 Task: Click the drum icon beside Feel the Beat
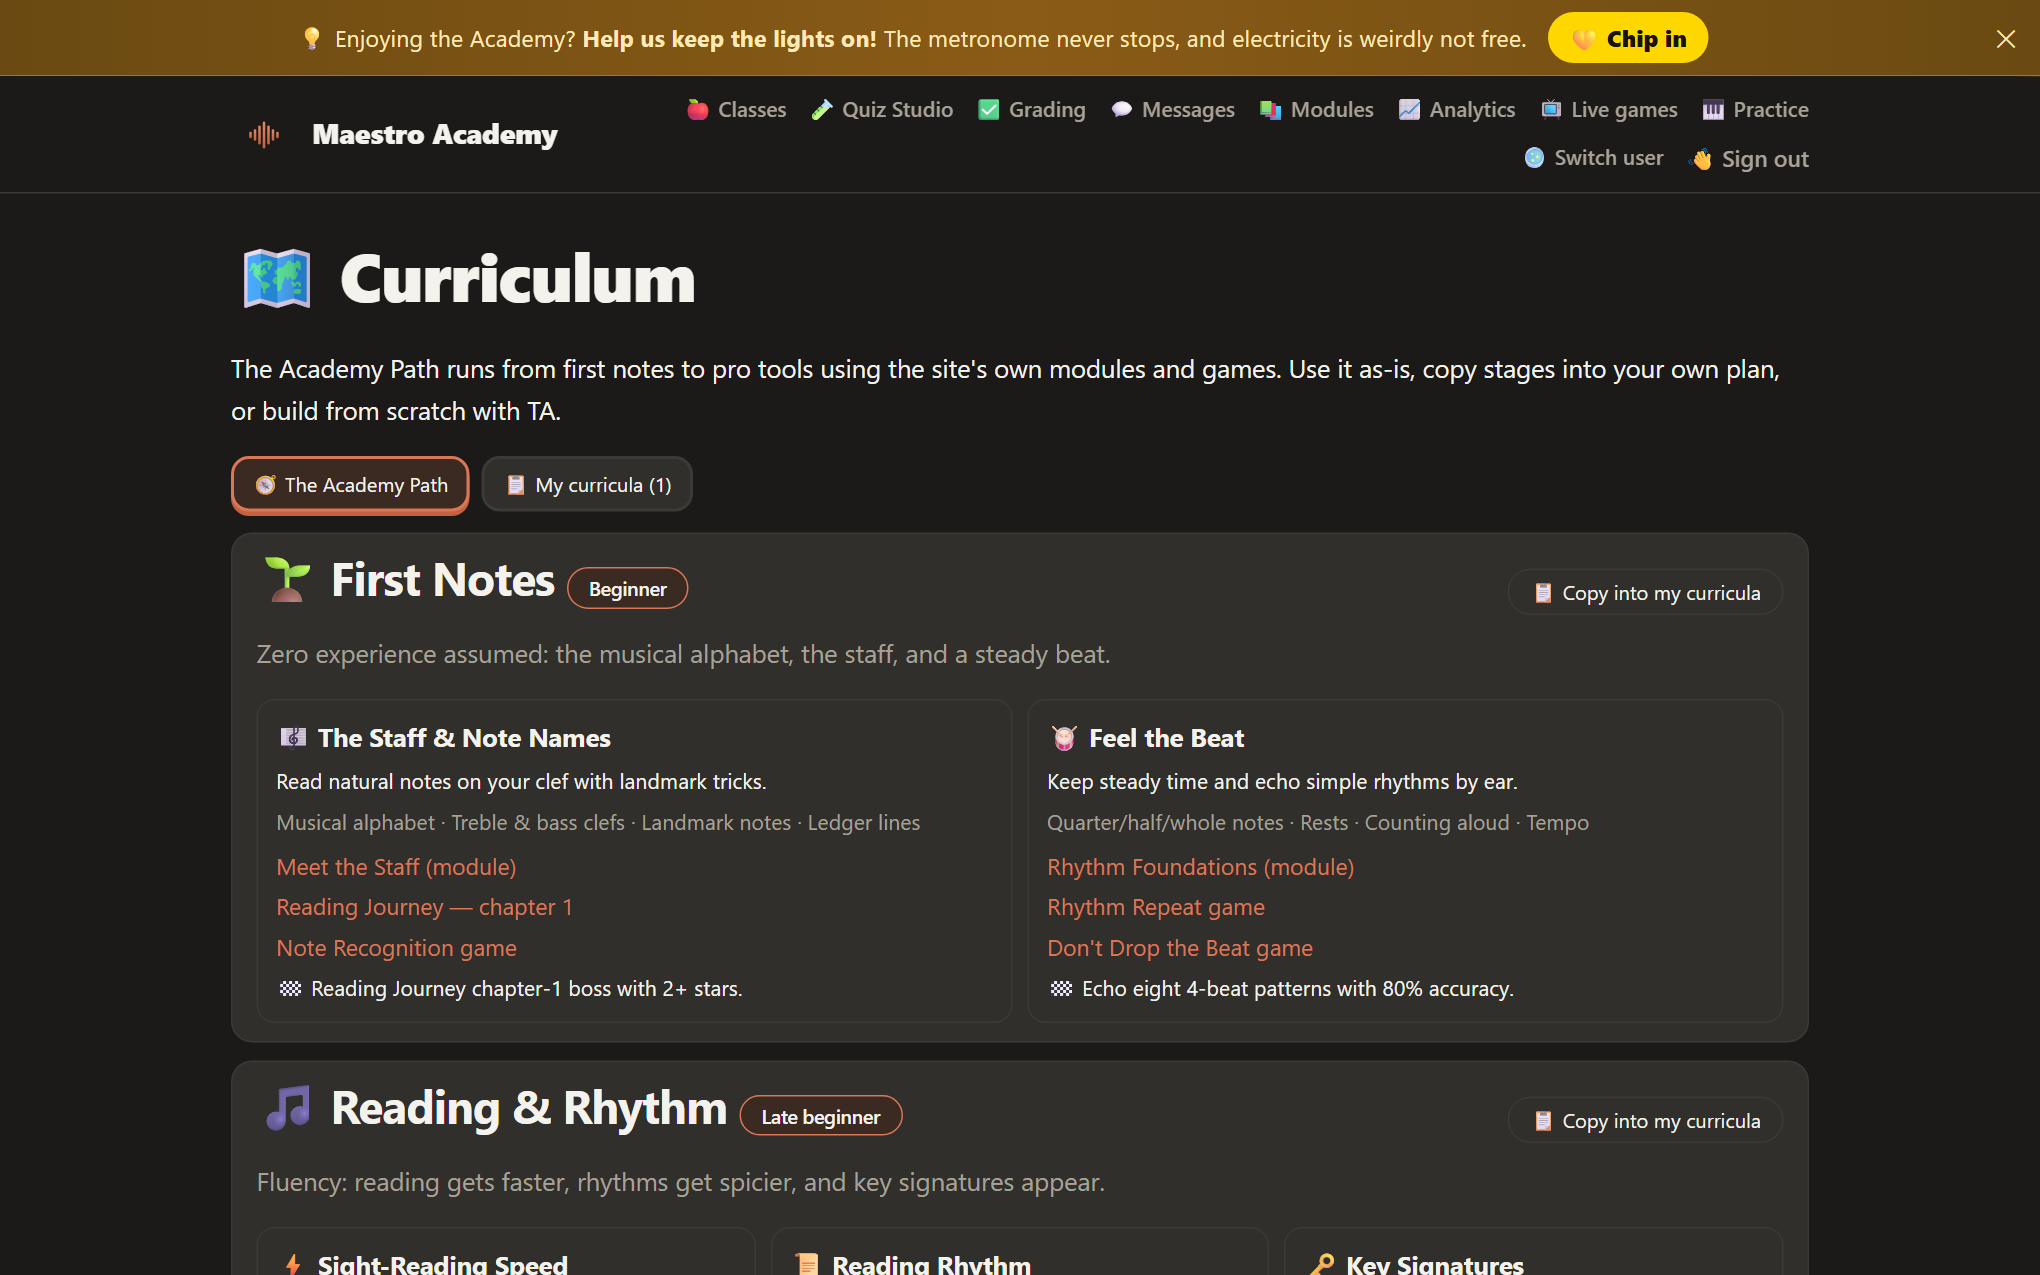[x=1064, y=738]
